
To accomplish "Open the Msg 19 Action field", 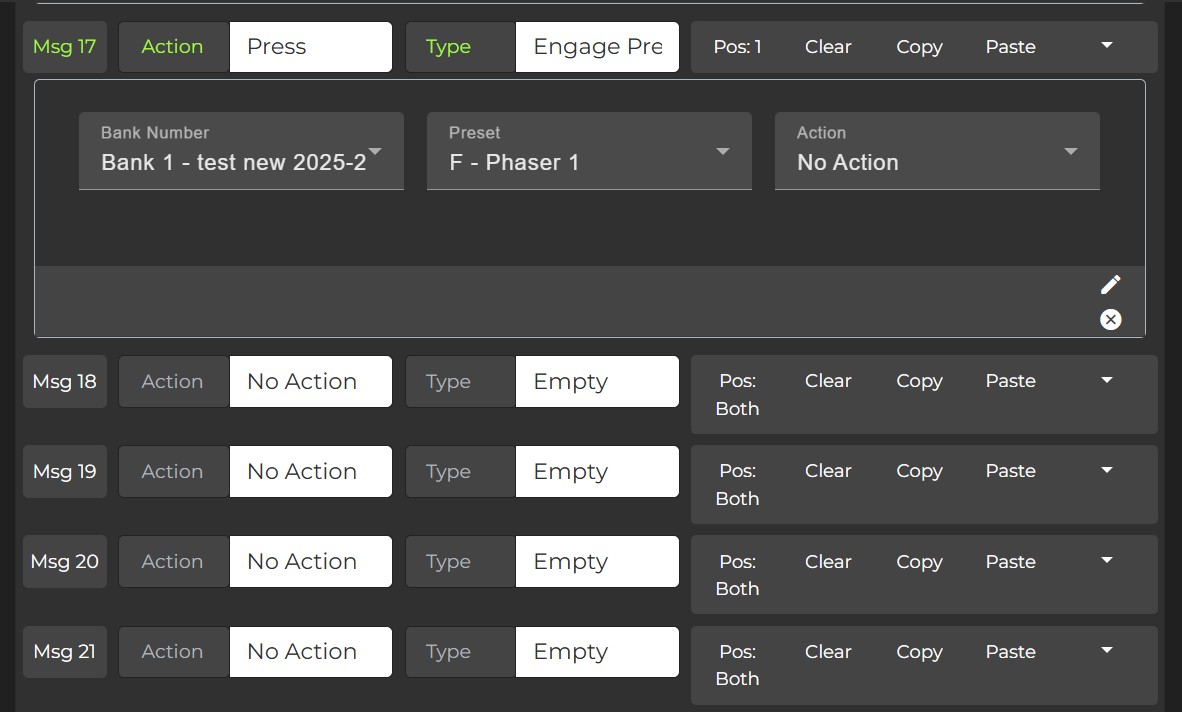I will click(310, 471).
